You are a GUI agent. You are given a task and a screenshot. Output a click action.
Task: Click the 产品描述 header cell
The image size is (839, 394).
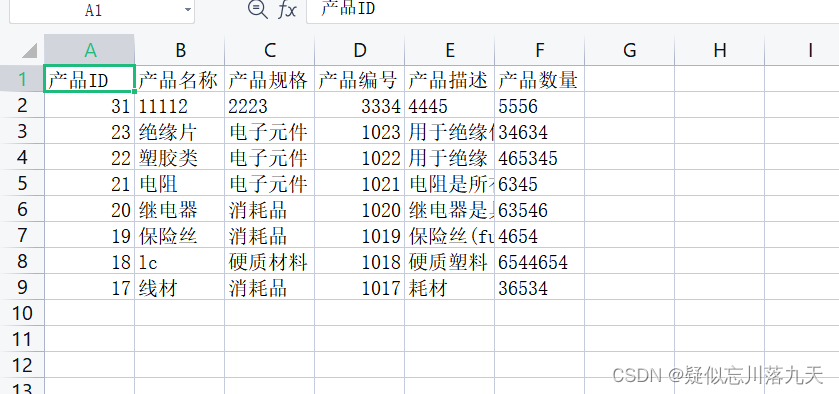pyautogui.click(x=449, y=79)
